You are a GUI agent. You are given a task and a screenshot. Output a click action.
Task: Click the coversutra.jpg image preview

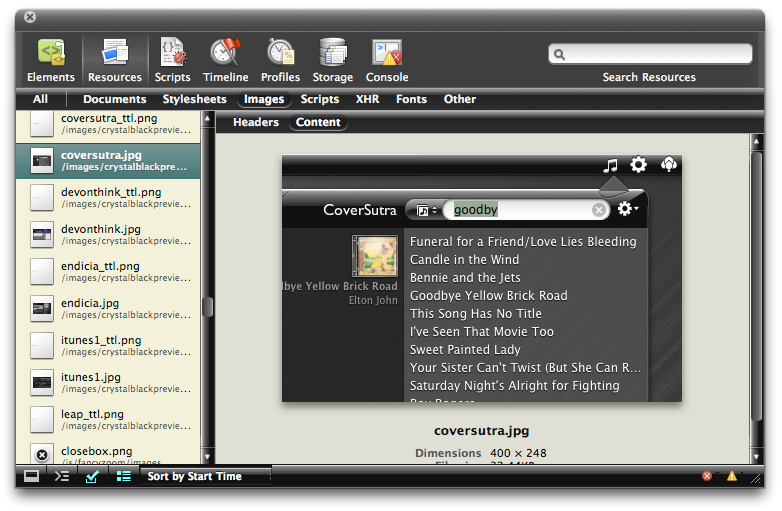[x=482, y=278]
